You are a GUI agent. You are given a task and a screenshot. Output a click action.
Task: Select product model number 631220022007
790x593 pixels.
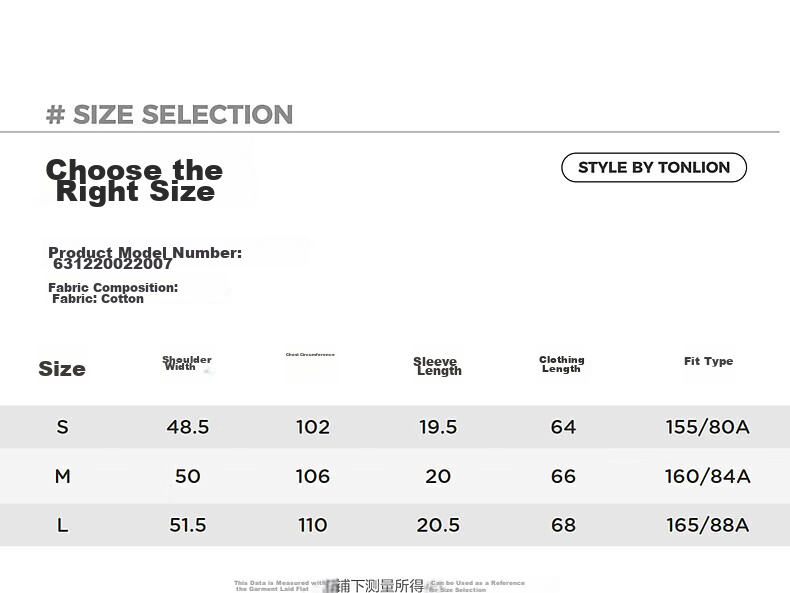[x=113, y=264]
